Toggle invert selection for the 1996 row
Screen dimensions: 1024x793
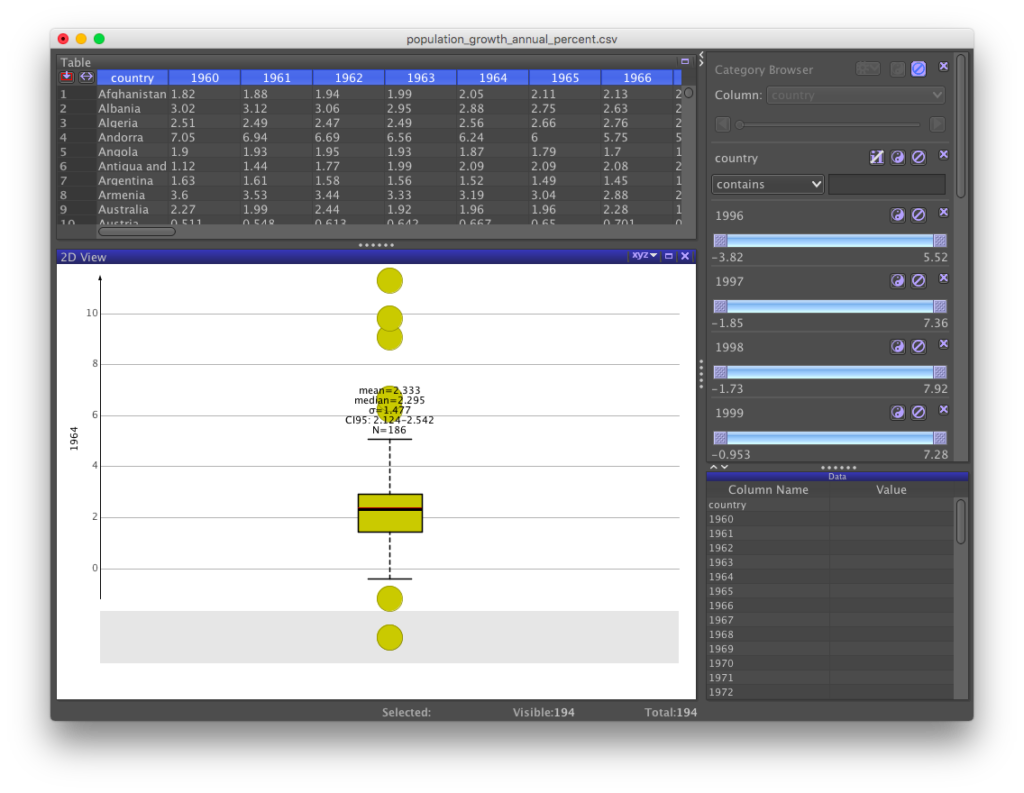point(898,213)
